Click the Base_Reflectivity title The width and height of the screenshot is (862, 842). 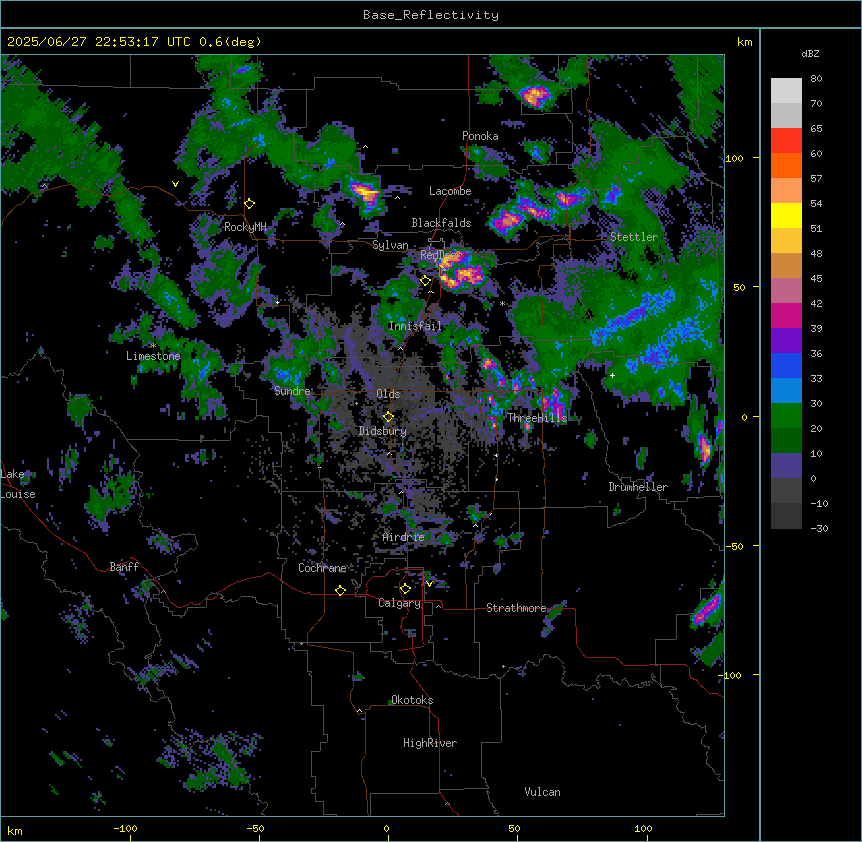pyautogui.click(x=431, y=15)
